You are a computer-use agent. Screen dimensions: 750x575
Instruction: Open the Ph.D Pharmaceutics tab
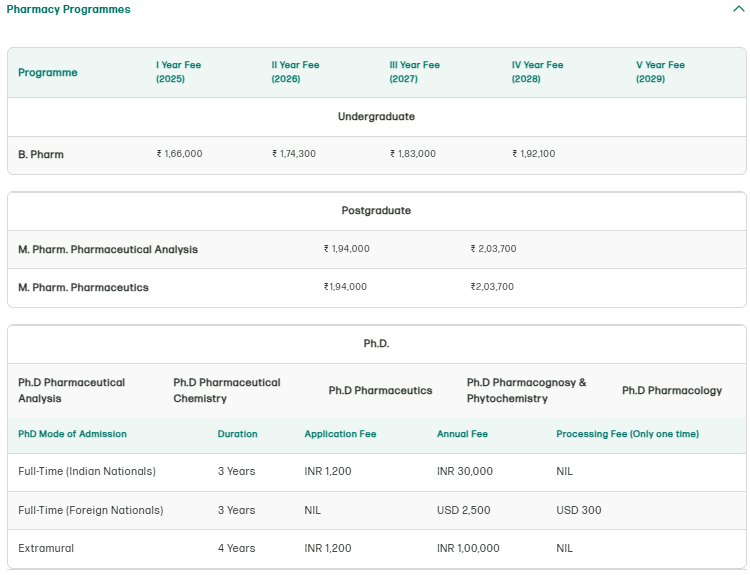tap(380, 390)
